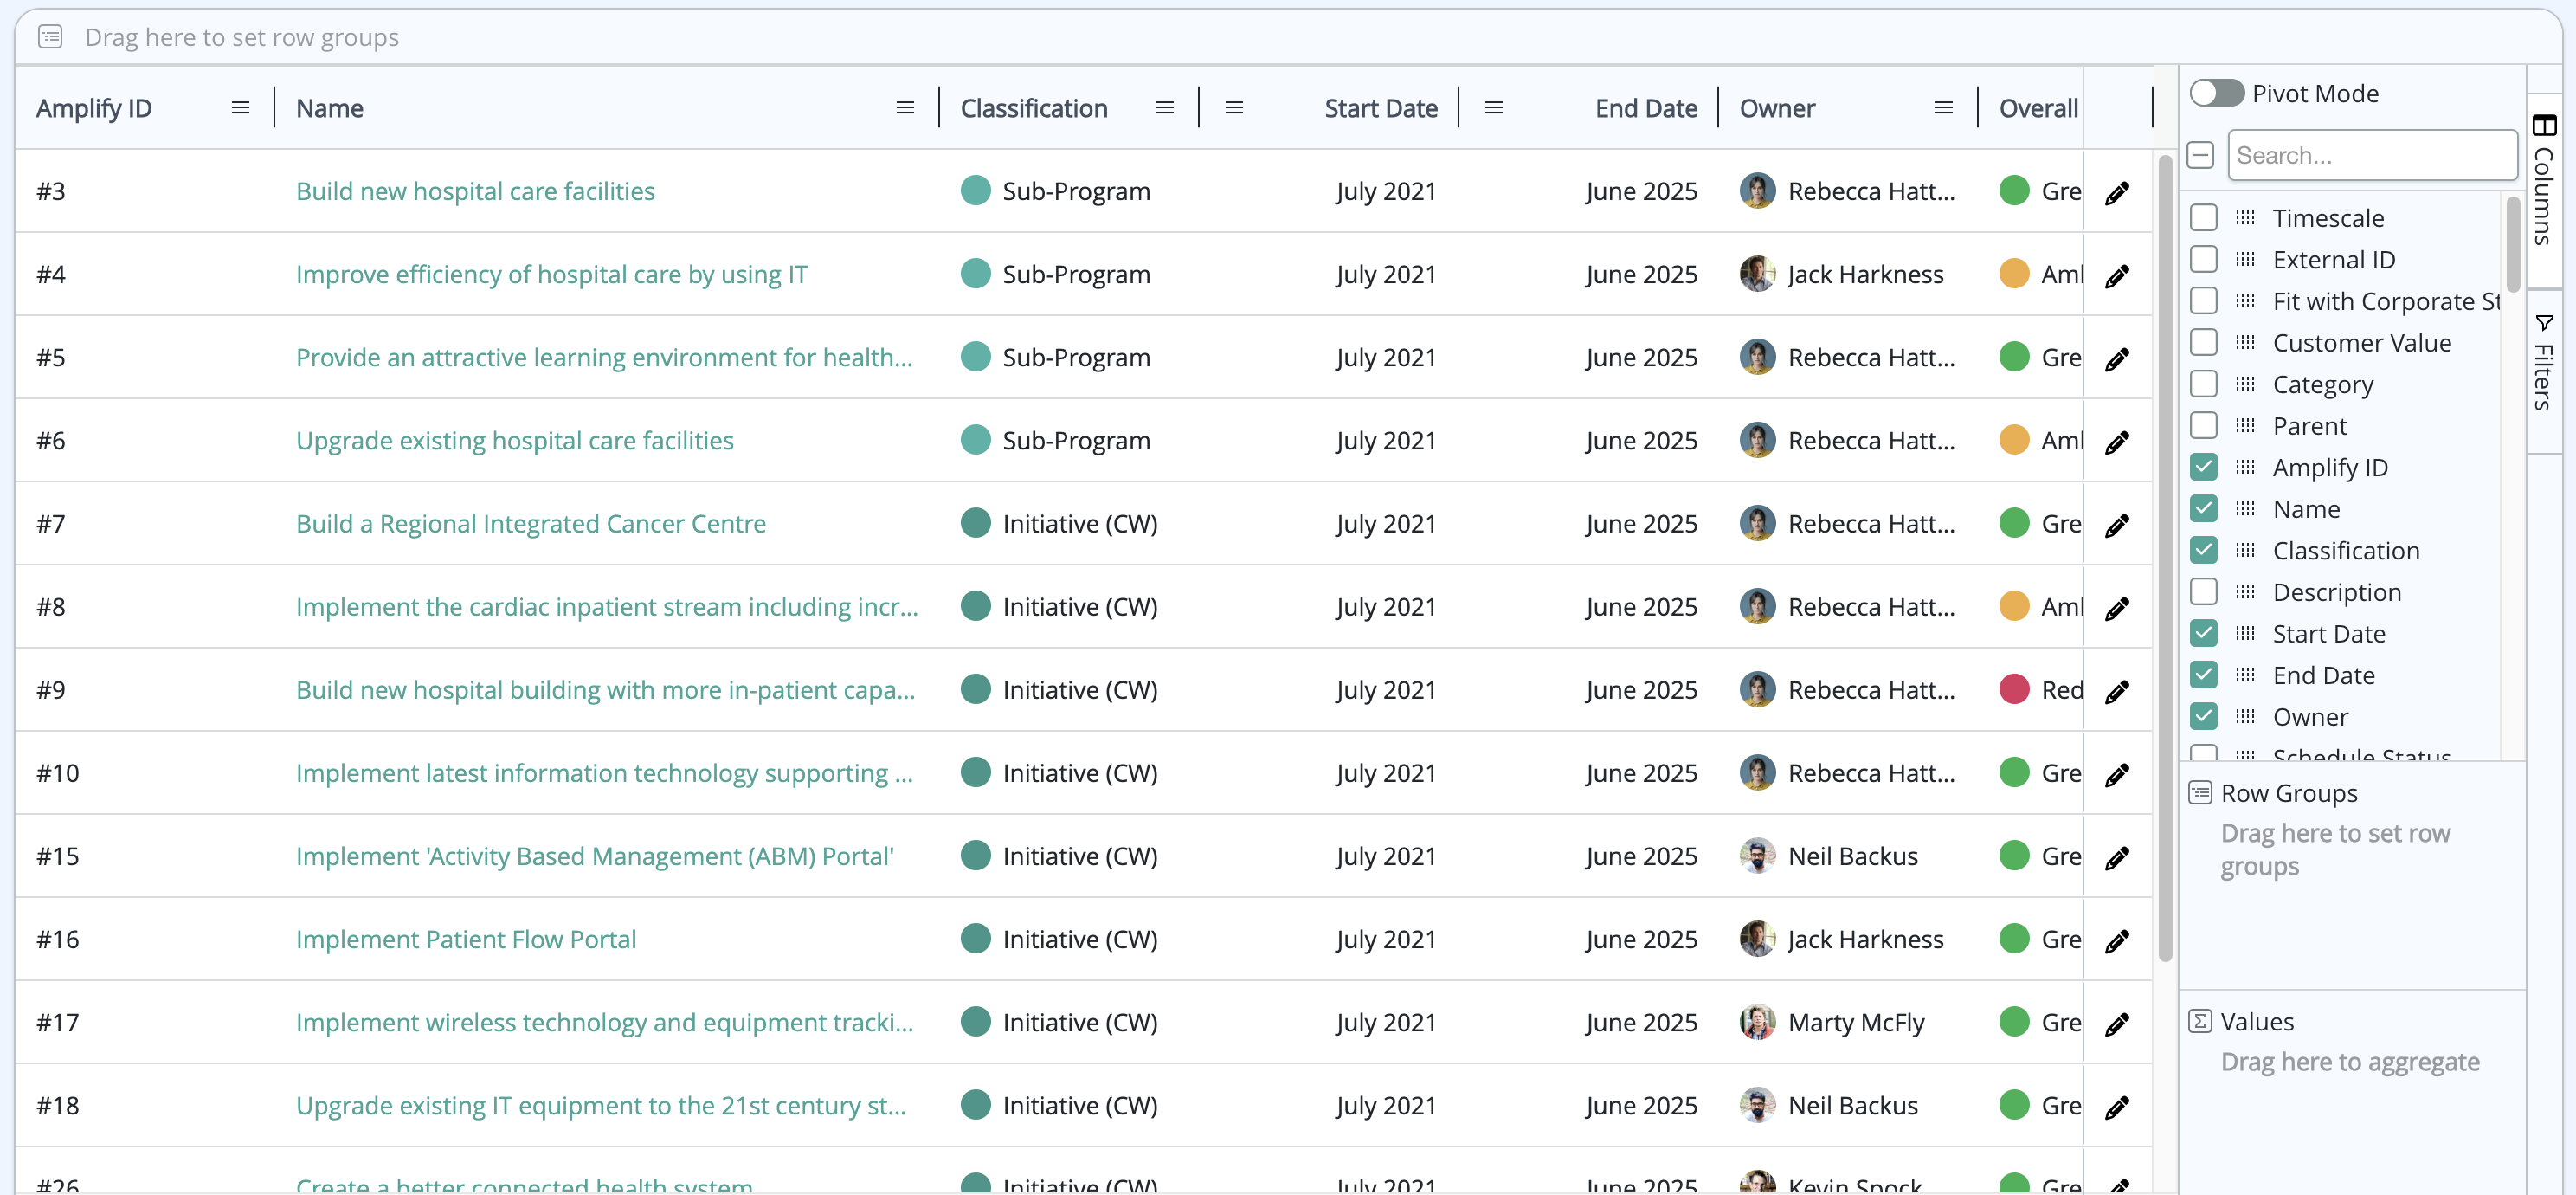Click drag handle icon beside Parent
The image size is (2576, 1195).
(x=2245, y=426)
